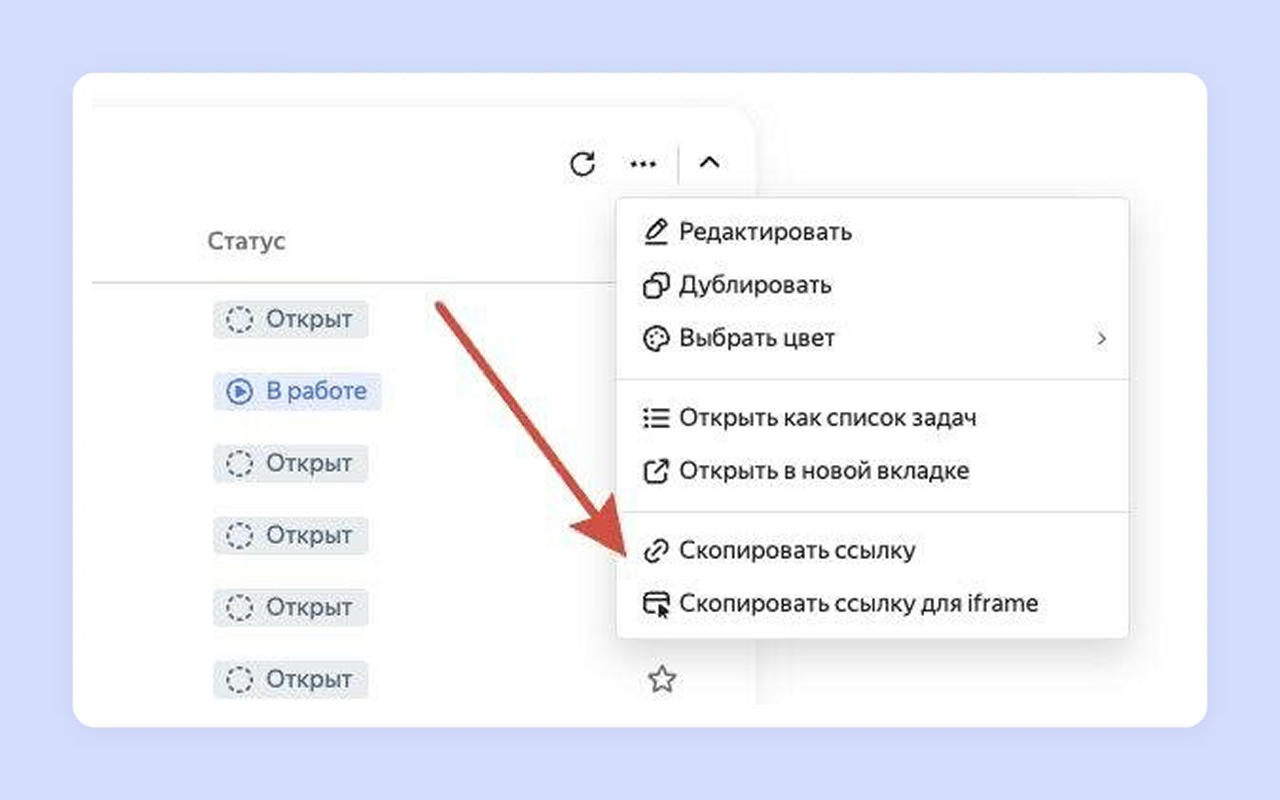Click the iframe icon with cursor symbol
This screenshot has width=1280, height=800.
point(656,605)
